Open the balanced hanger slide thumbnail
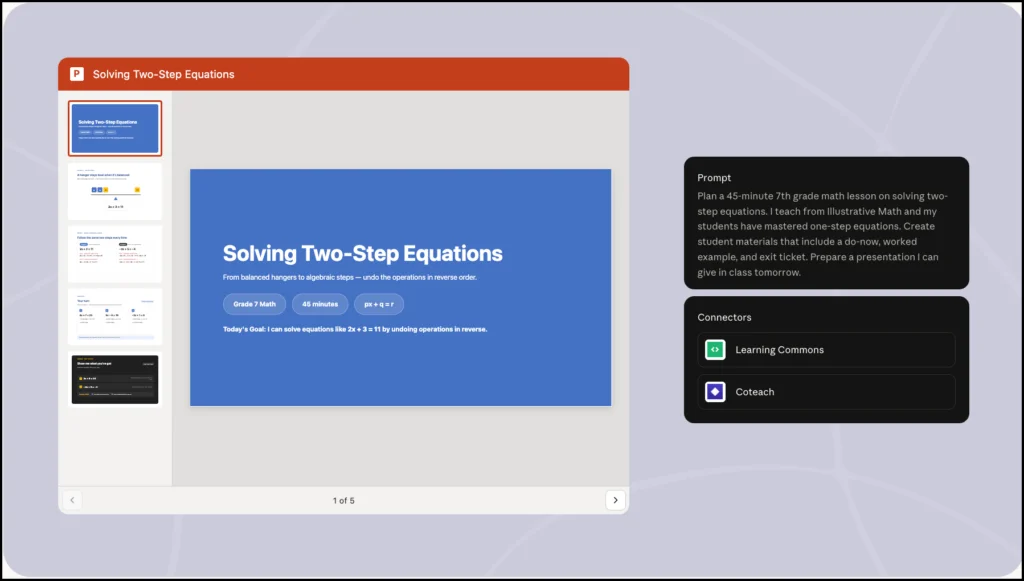Screen dimensions: 1024x581 [x=115, y=191]
